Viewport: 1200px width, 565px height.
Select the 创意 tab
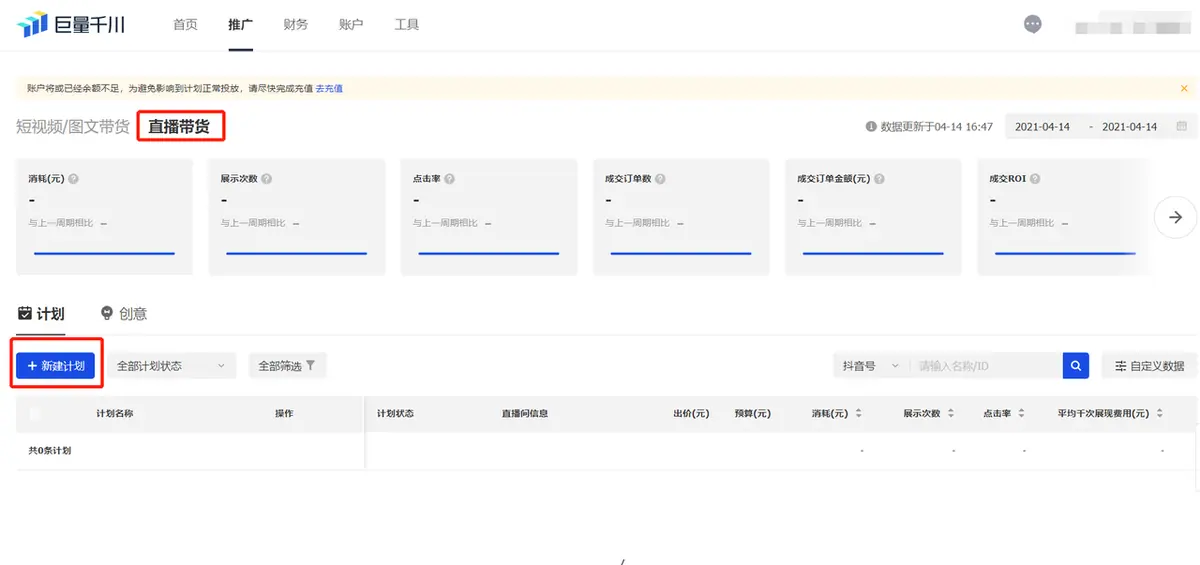124,314
